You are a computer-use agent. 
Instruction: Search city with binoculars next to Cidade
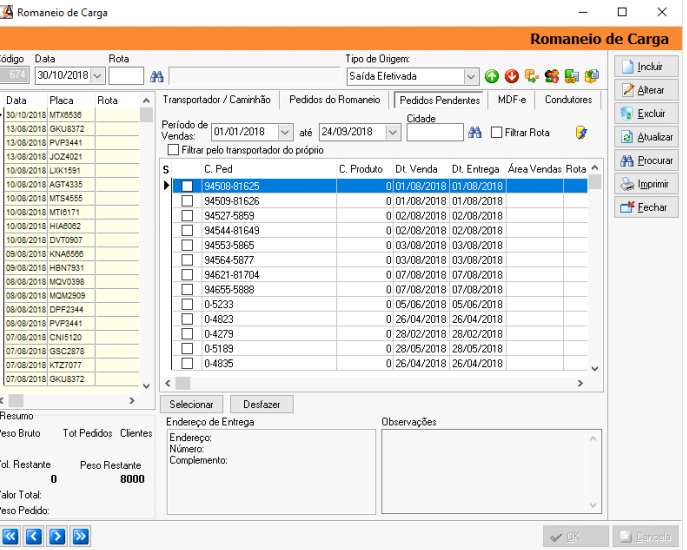[x=475, y=132]
